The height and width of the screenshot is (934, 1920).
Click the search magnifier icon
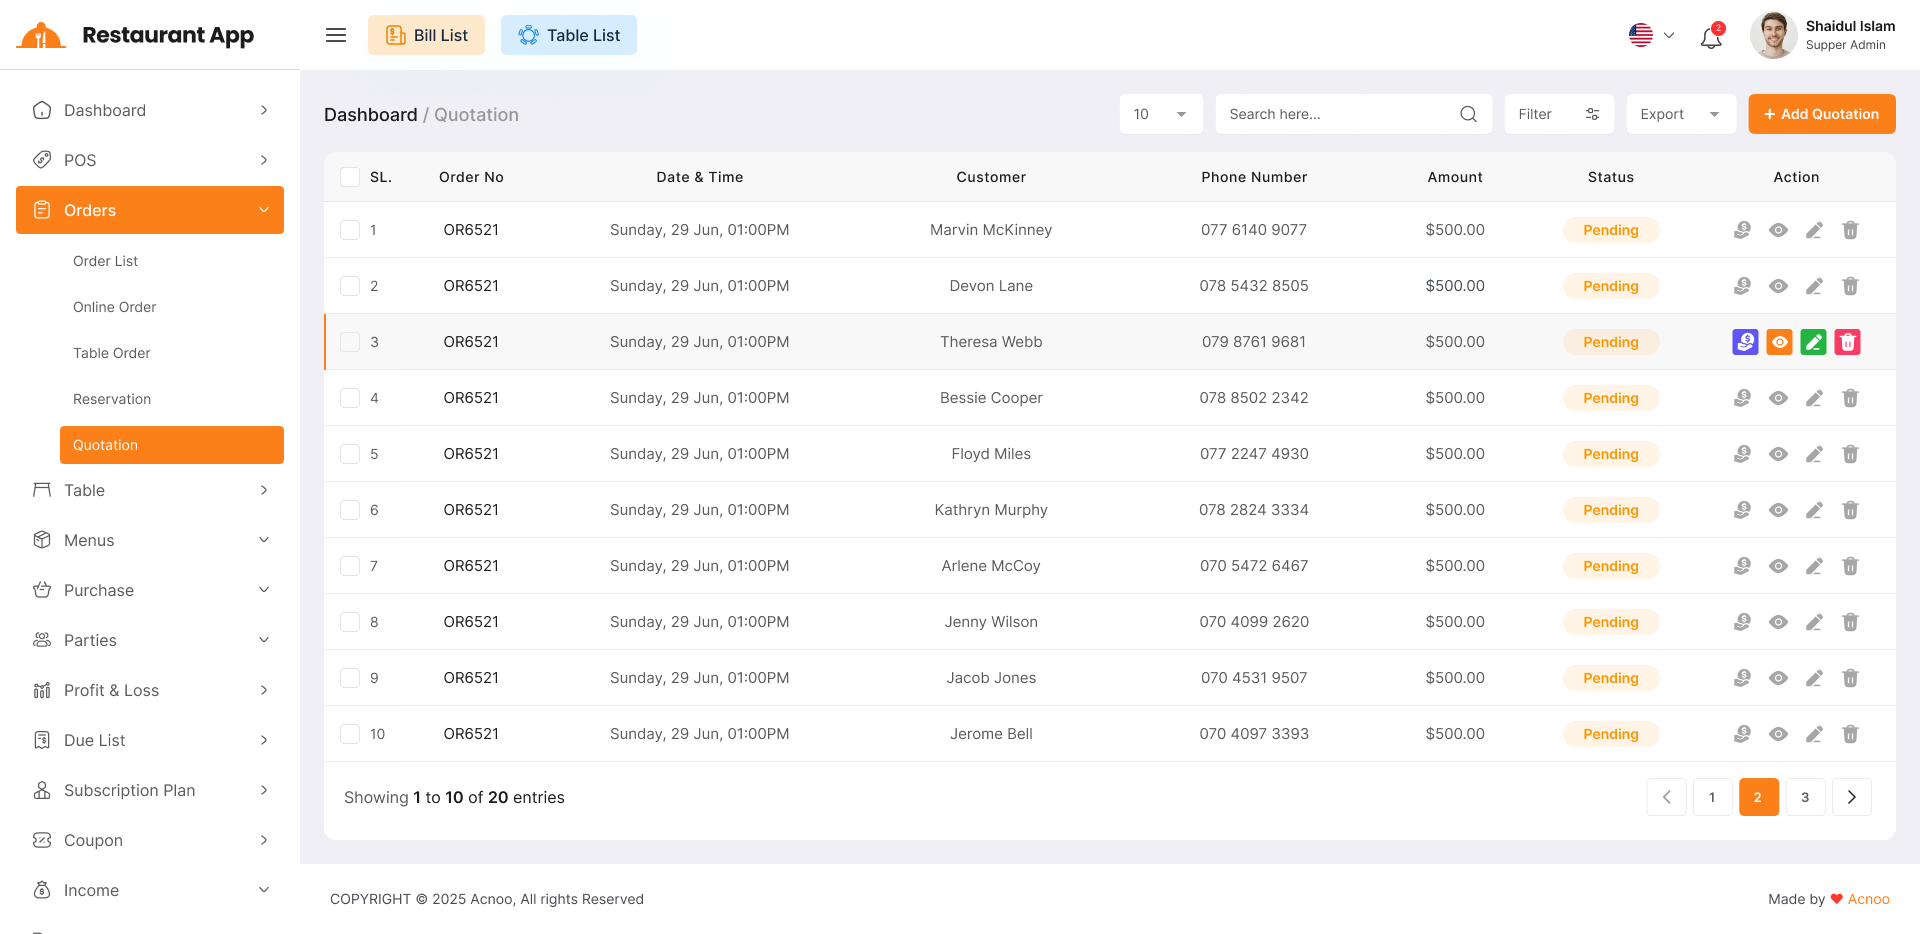[x=1468, y=114]
